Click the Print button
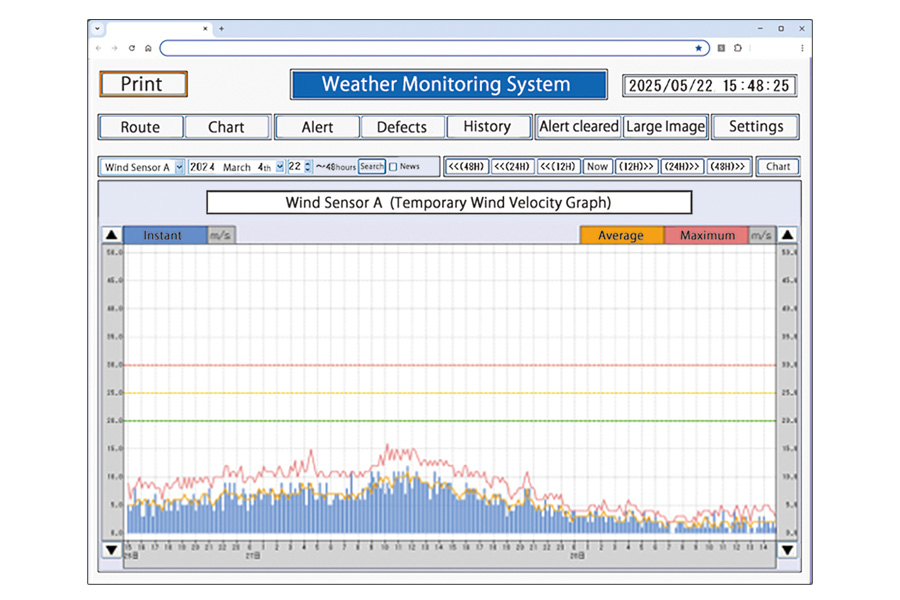 [143, 84]
